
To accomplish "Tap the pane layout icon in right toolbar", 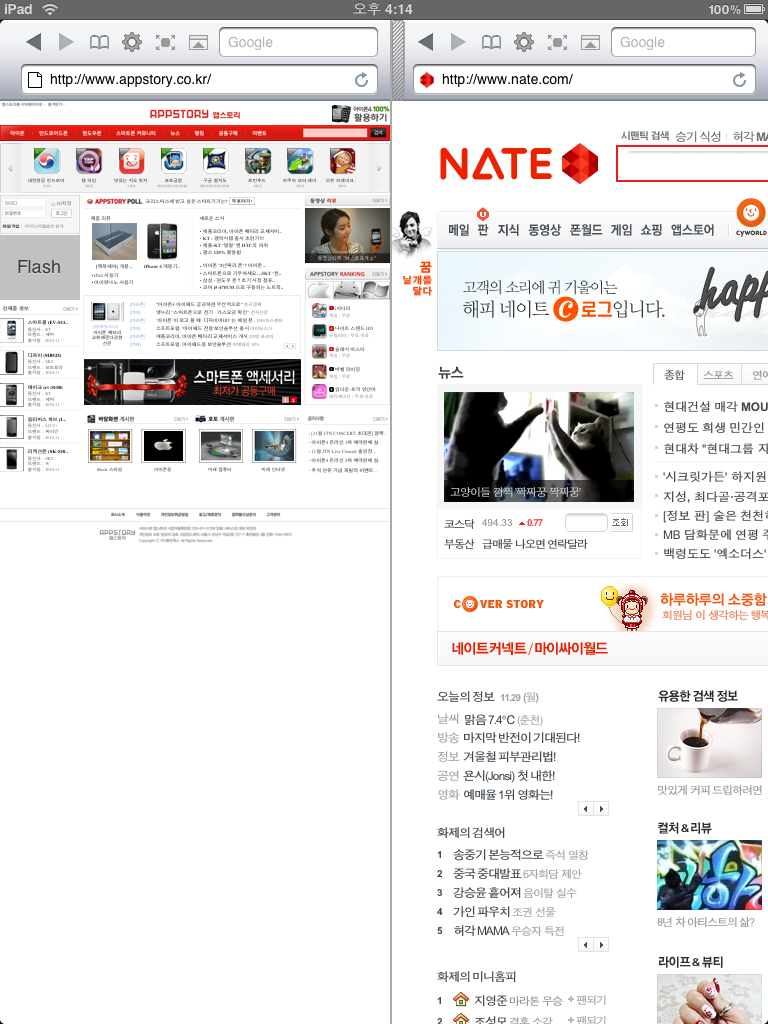I will pos(590,42).
